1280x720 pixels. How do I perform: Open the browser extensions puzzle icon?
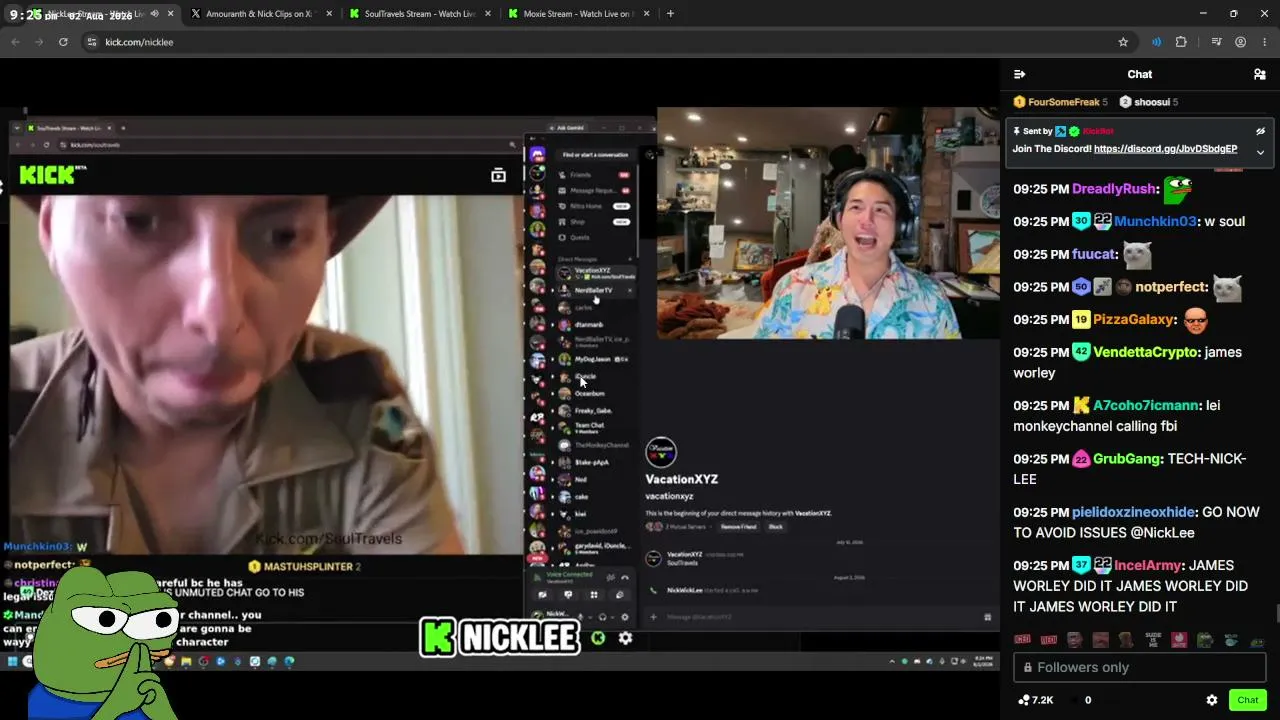[x=1181, y=42]
